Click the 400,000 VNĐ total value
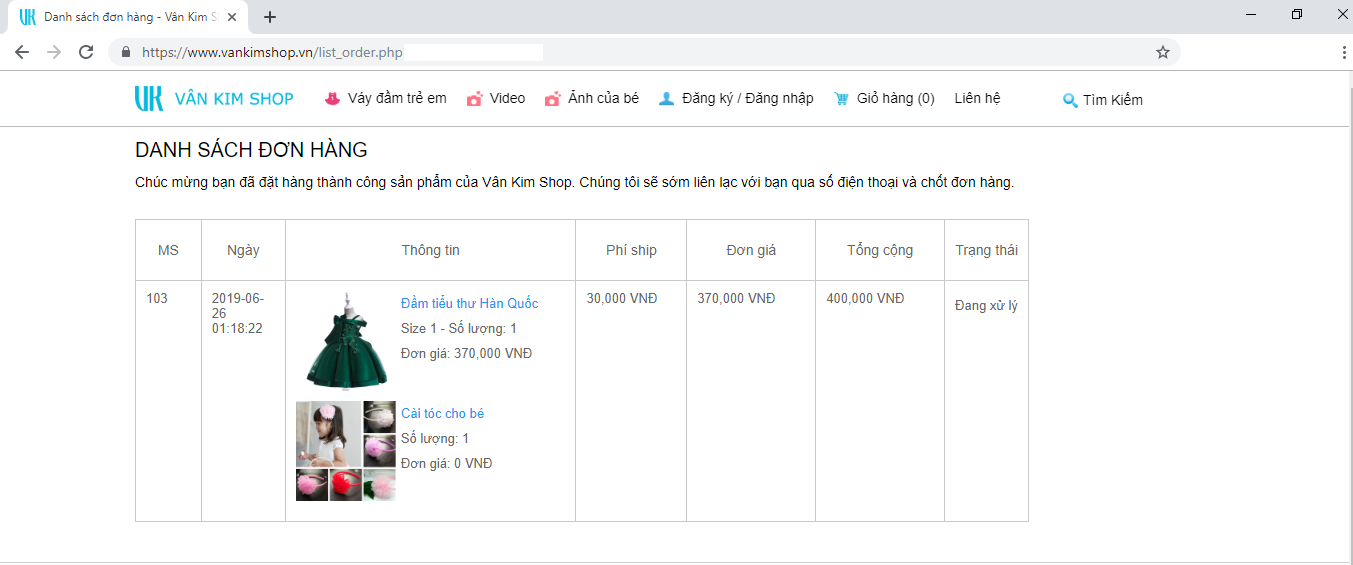 pyautogui.click(x=865, y=298)
